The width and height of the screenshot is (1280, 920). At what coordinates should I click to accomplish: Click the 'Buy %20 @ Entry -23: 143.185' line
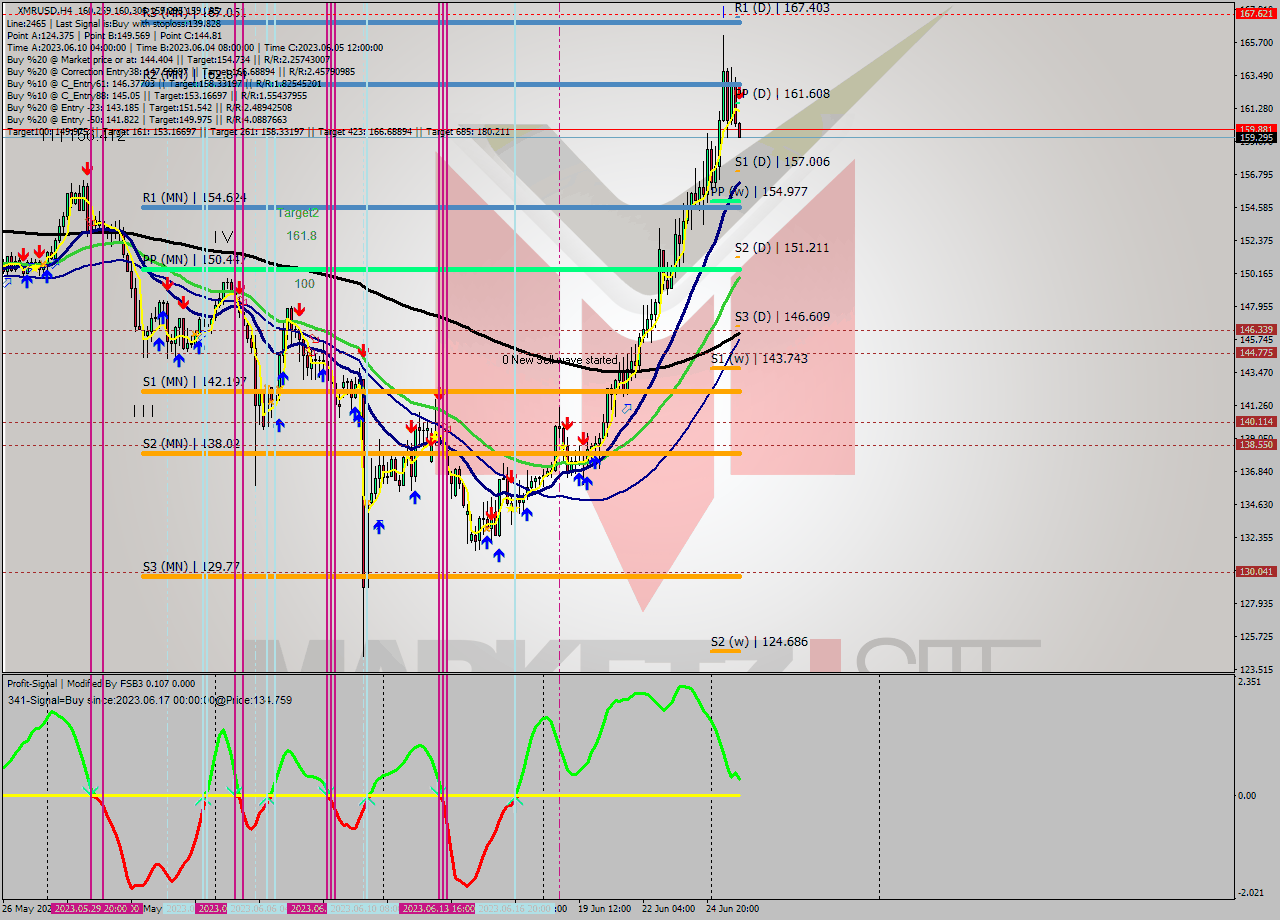click(149, 107)
